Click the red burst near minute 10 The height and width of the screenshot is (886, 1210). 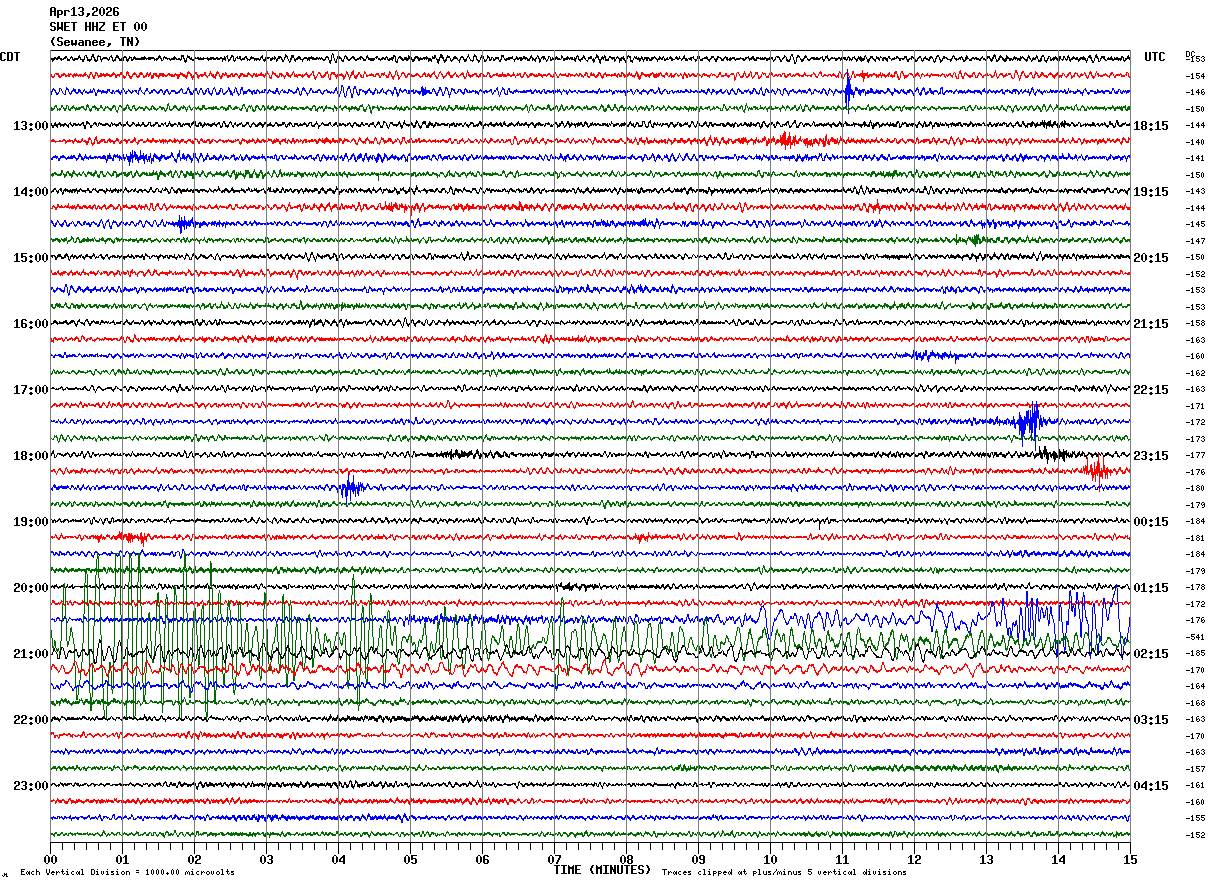tap(786, 141)
